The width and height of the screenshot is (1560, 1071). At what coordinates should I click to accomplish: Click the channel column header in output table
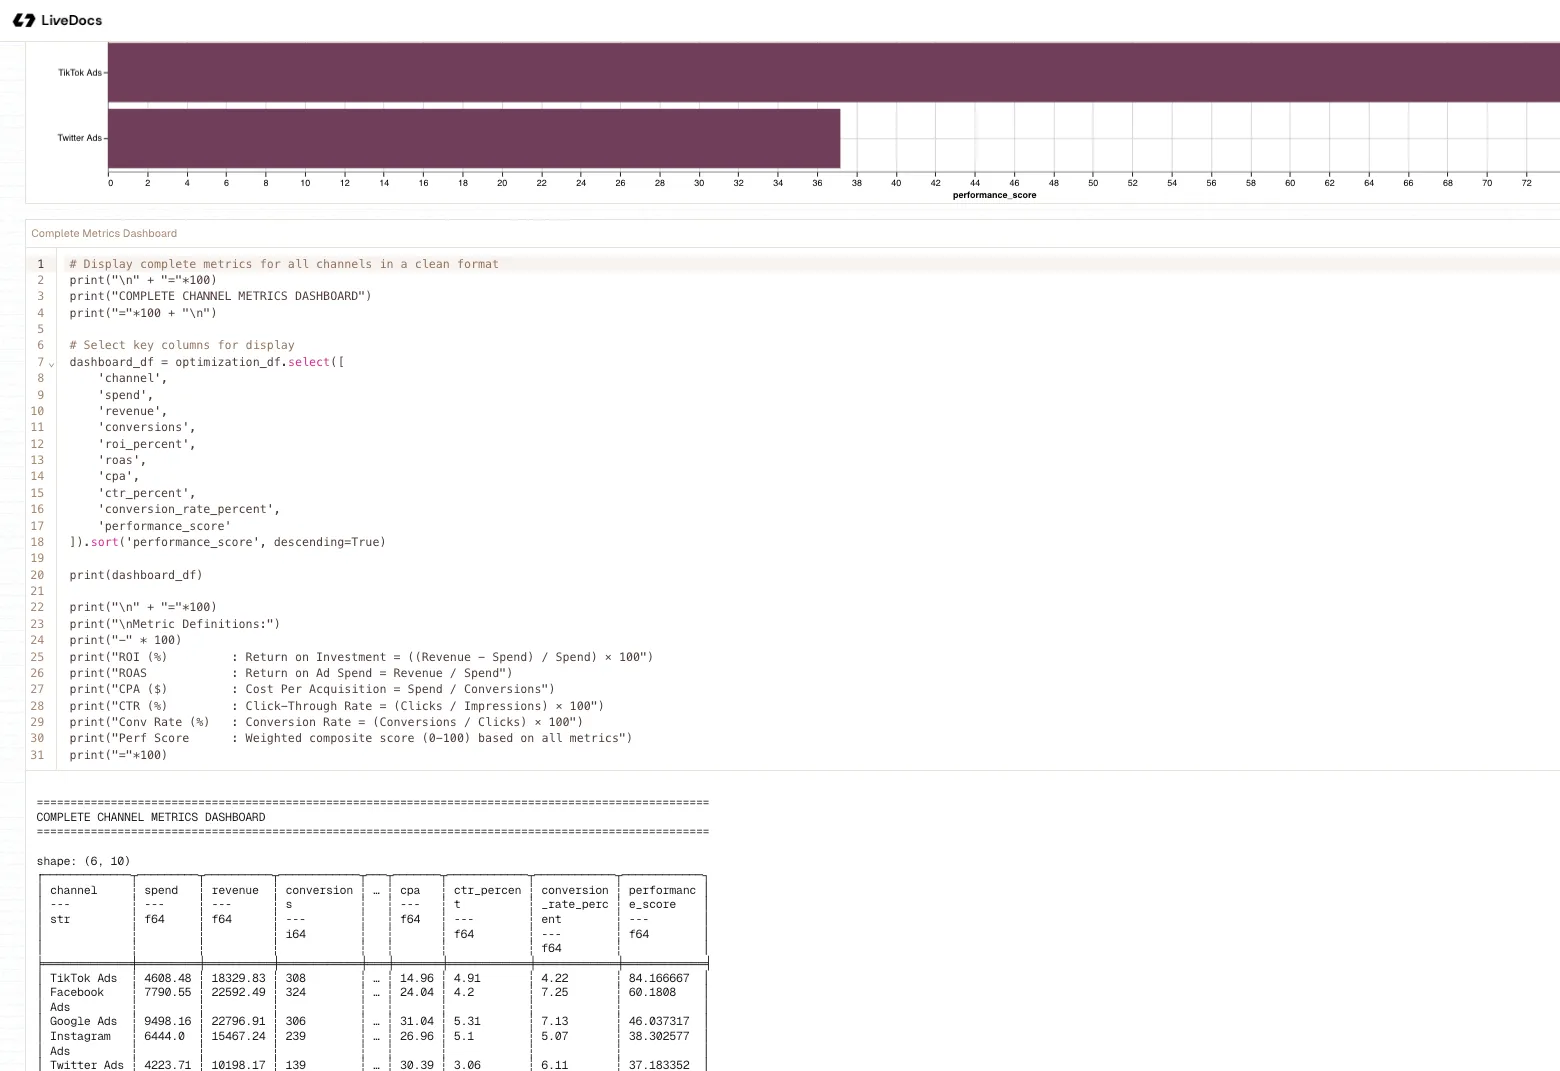[x=73, y=890]
